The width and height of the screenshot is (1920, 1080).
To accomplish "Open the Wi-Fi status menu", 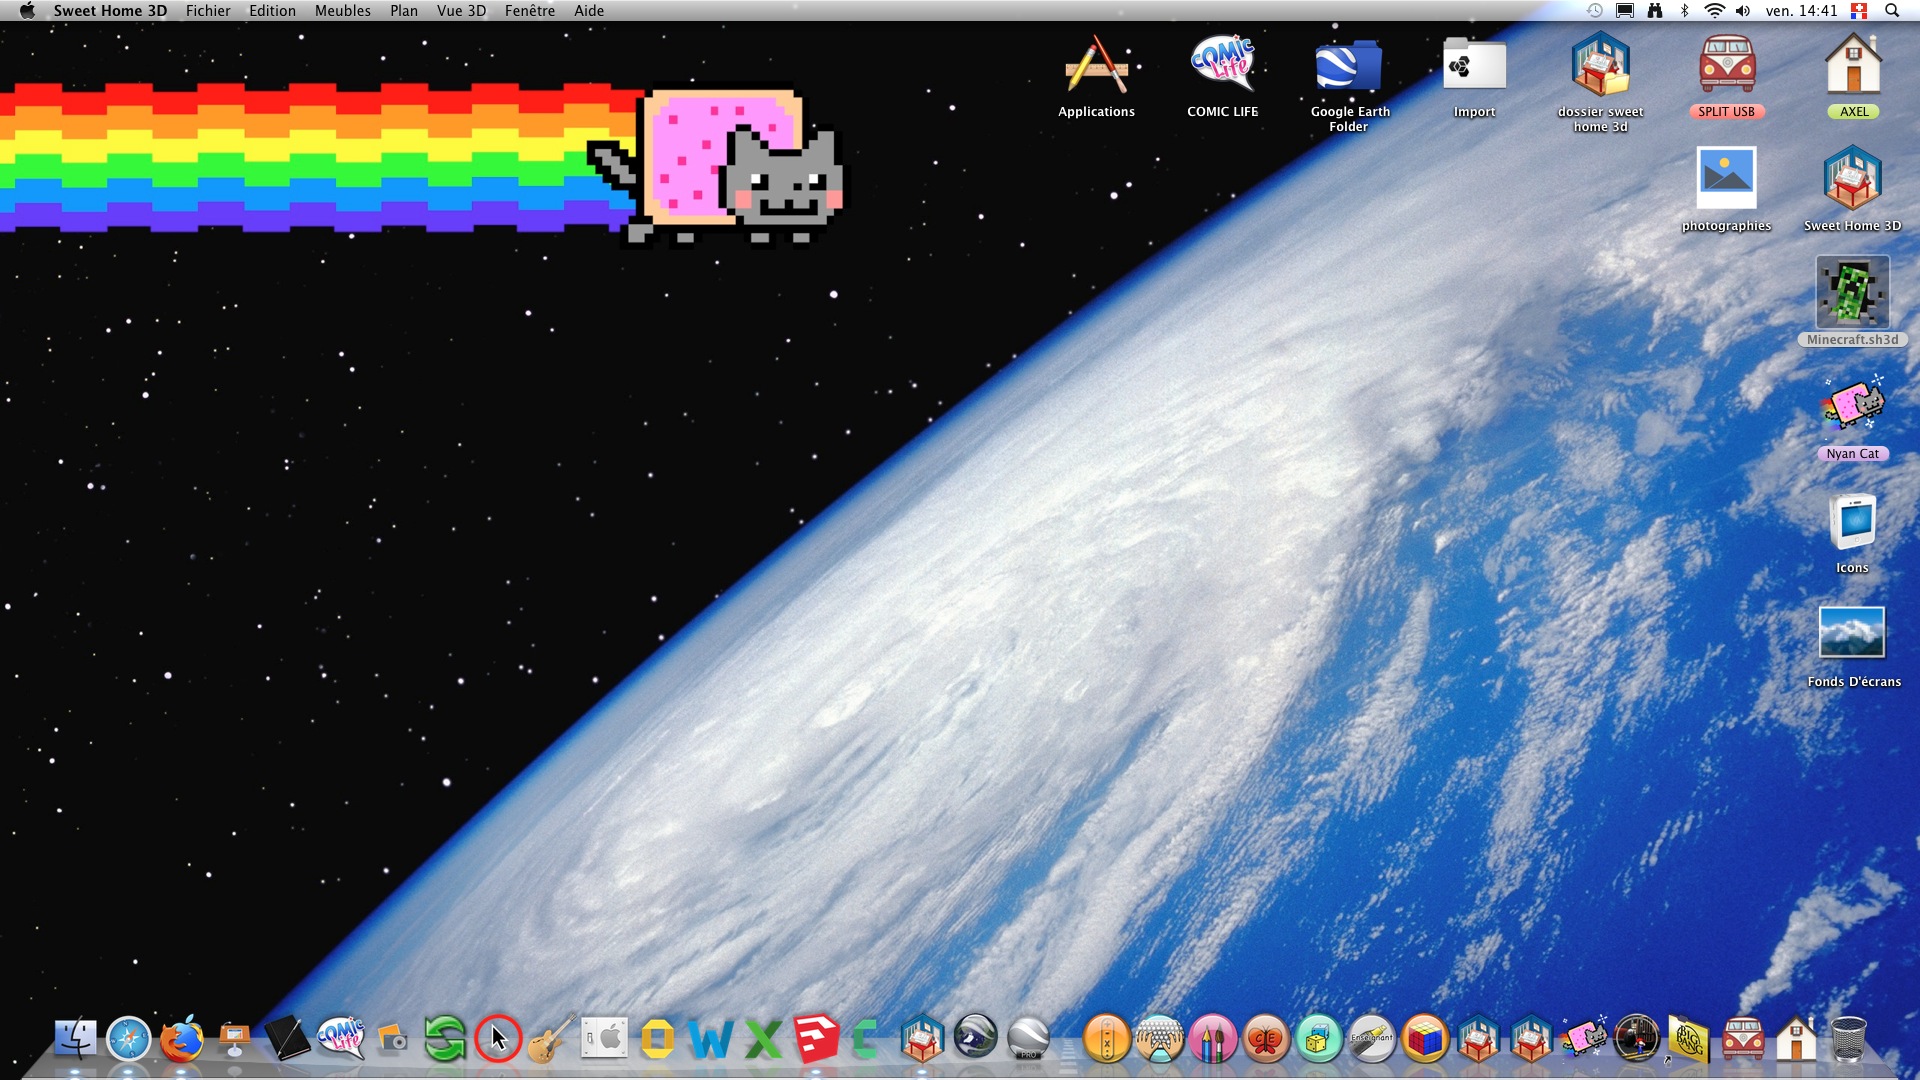I will click(1714, 11).
